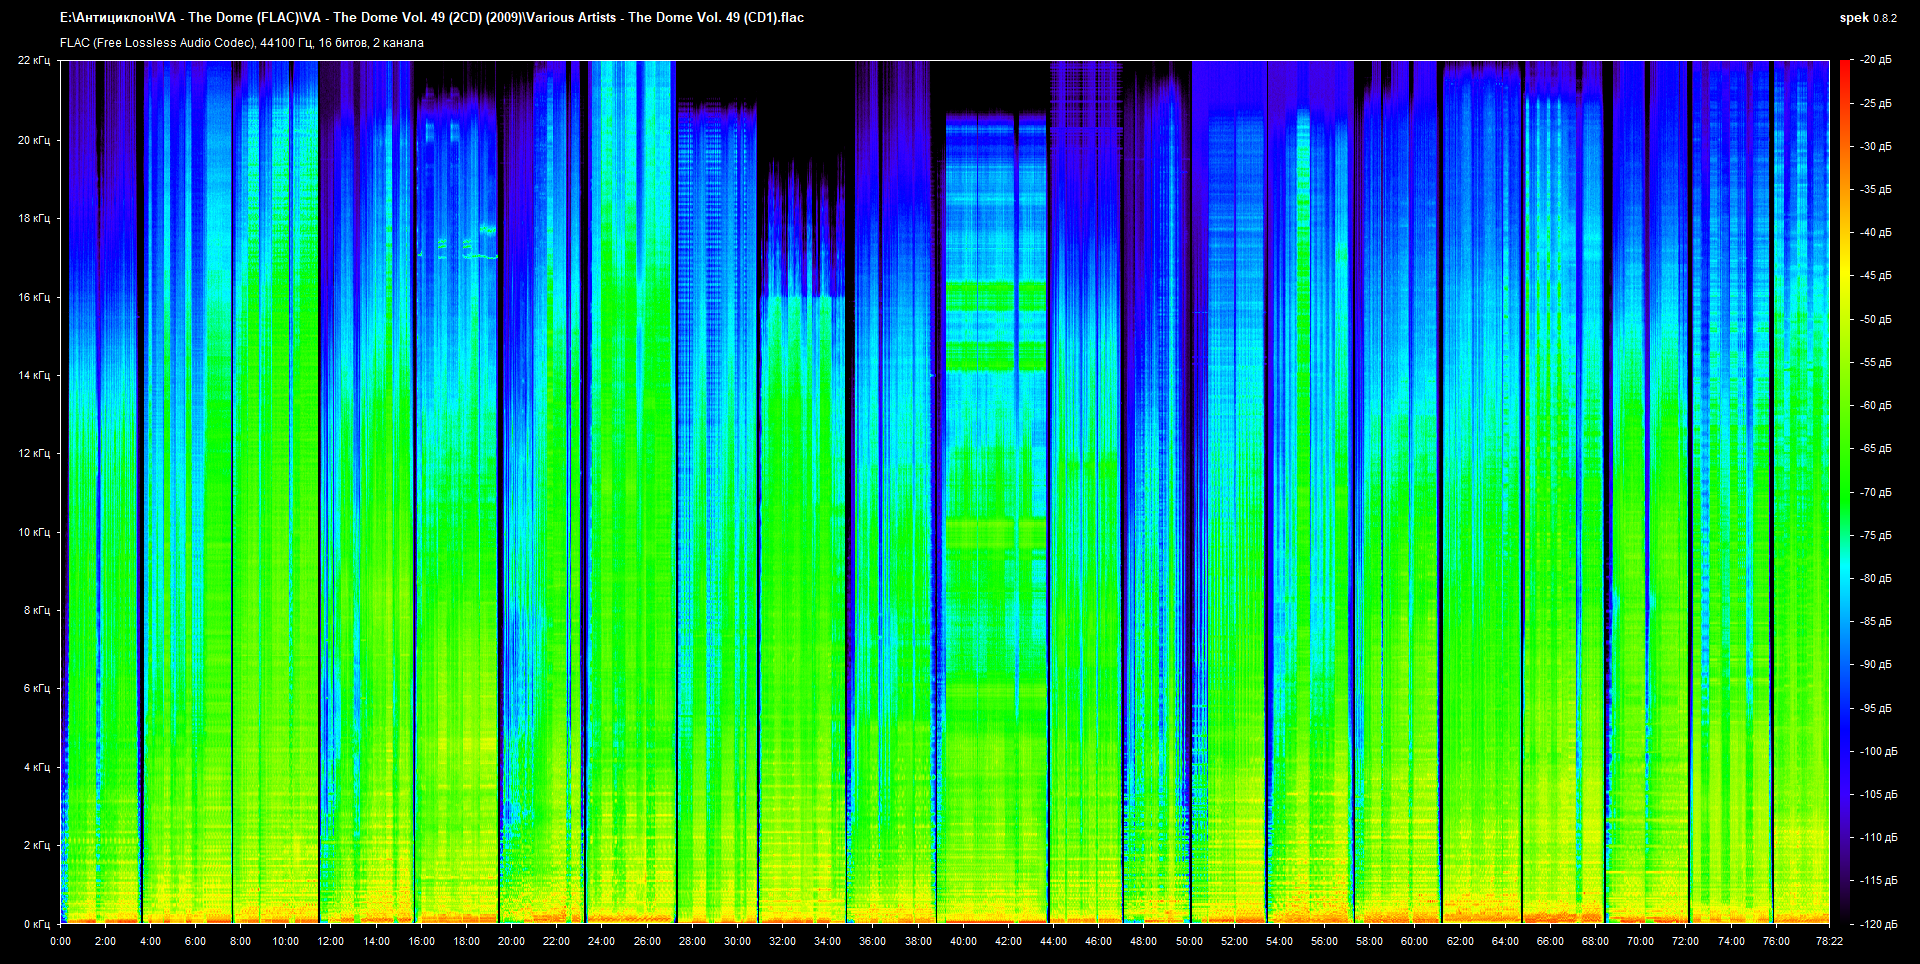
Task: Click the -20 дБ label on scale
Action: coord(1875,60)
